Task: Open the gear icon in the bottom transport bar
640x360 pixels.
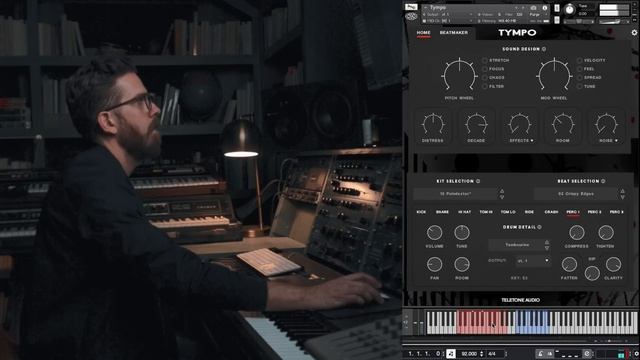Action: 636,353
